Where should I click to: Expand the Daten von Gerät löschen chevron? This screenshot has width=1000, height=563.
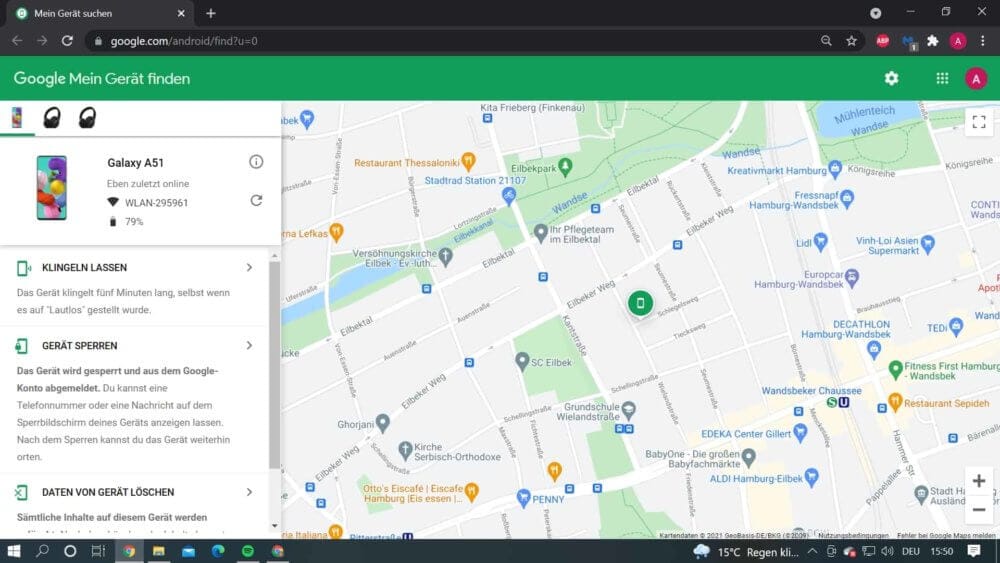249,492
